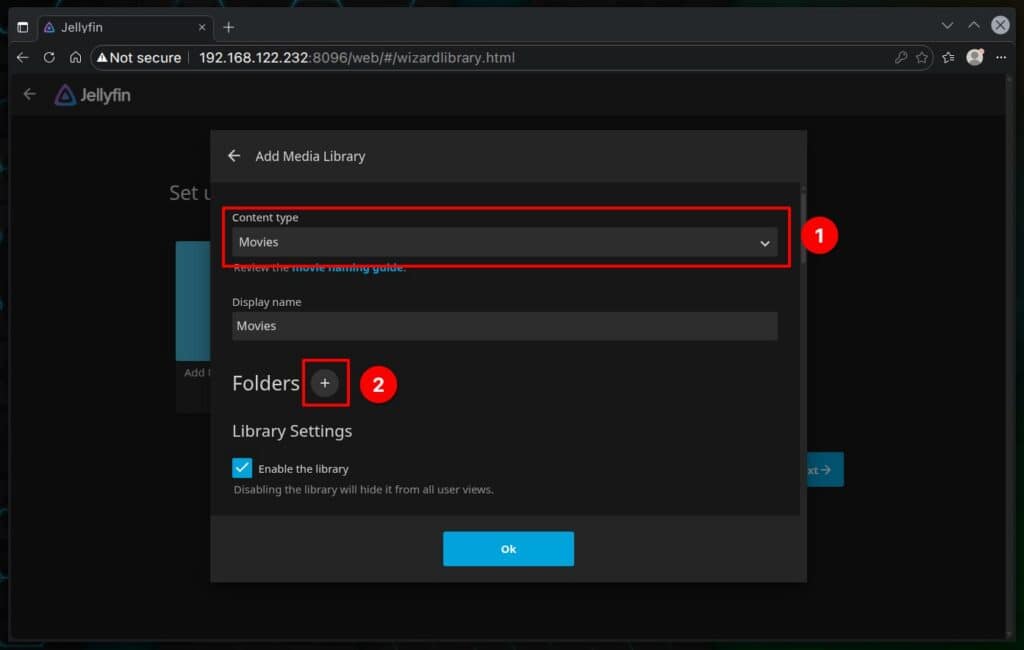The image size is (1024, 650).
Task: Click the plus button next to Folders
Action: coord(325,383)
